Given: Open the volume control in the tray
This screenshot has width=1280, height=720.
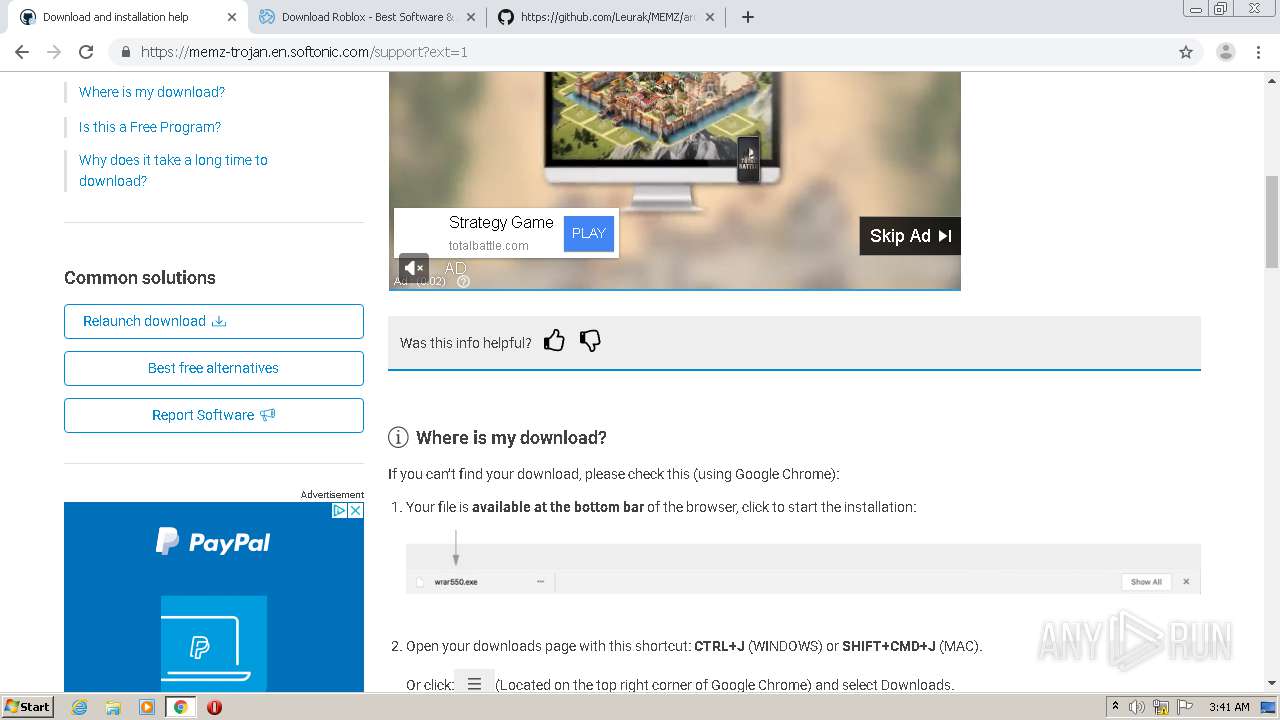Looking at the screenshot, I should (1137, 707).
